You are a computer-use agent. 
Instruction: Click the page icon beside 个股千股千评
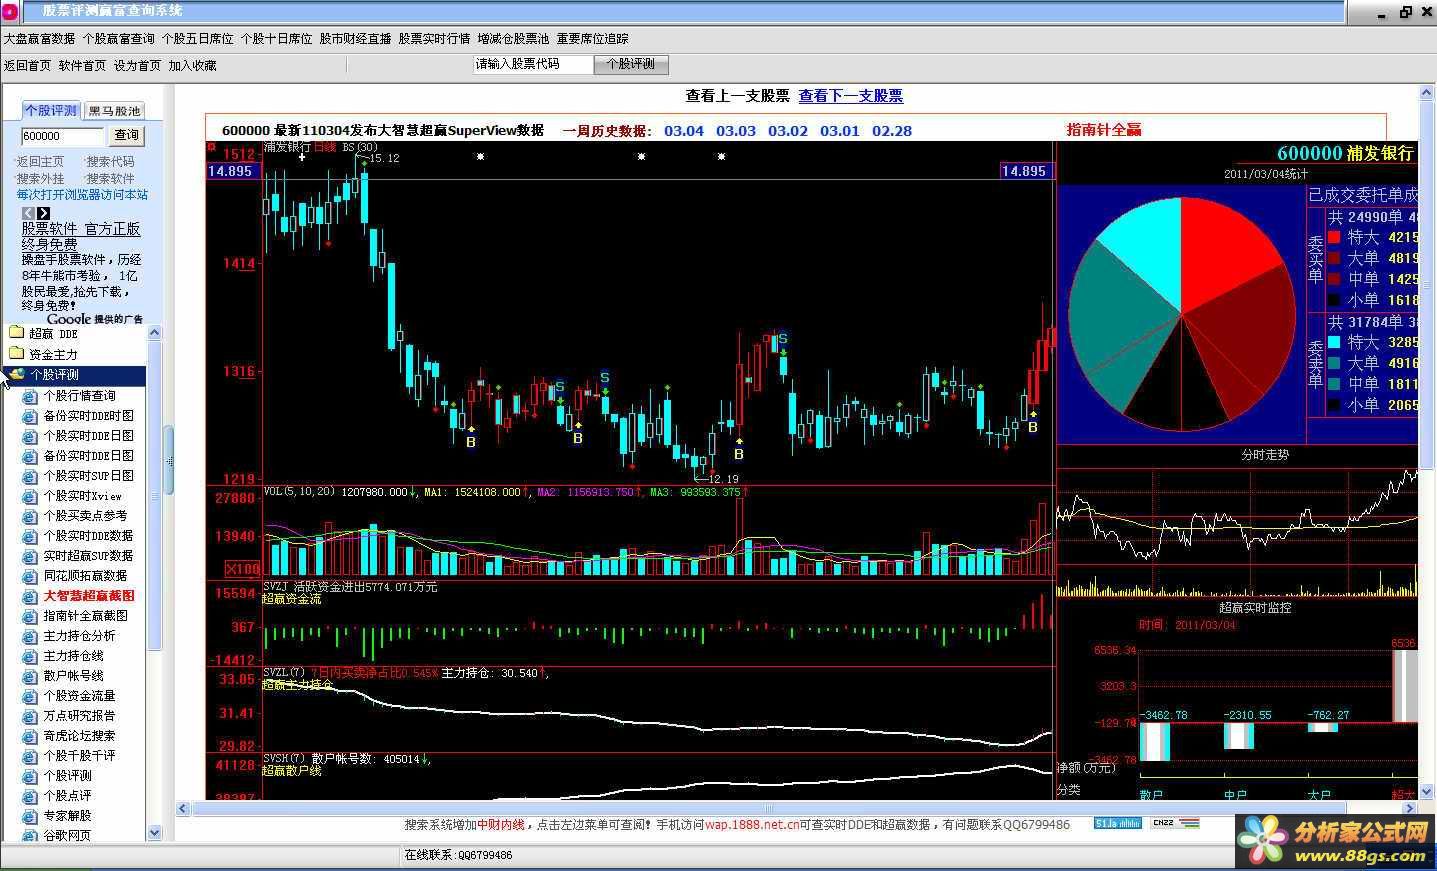click(x=30, y=756)
